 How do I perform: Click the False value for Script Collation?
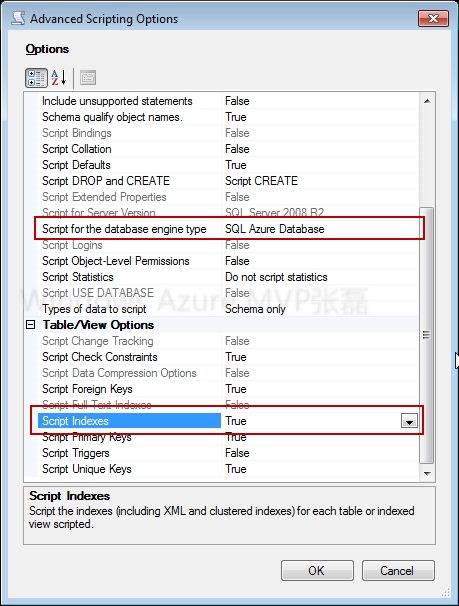pyautogui.click(x=320, y=149)
